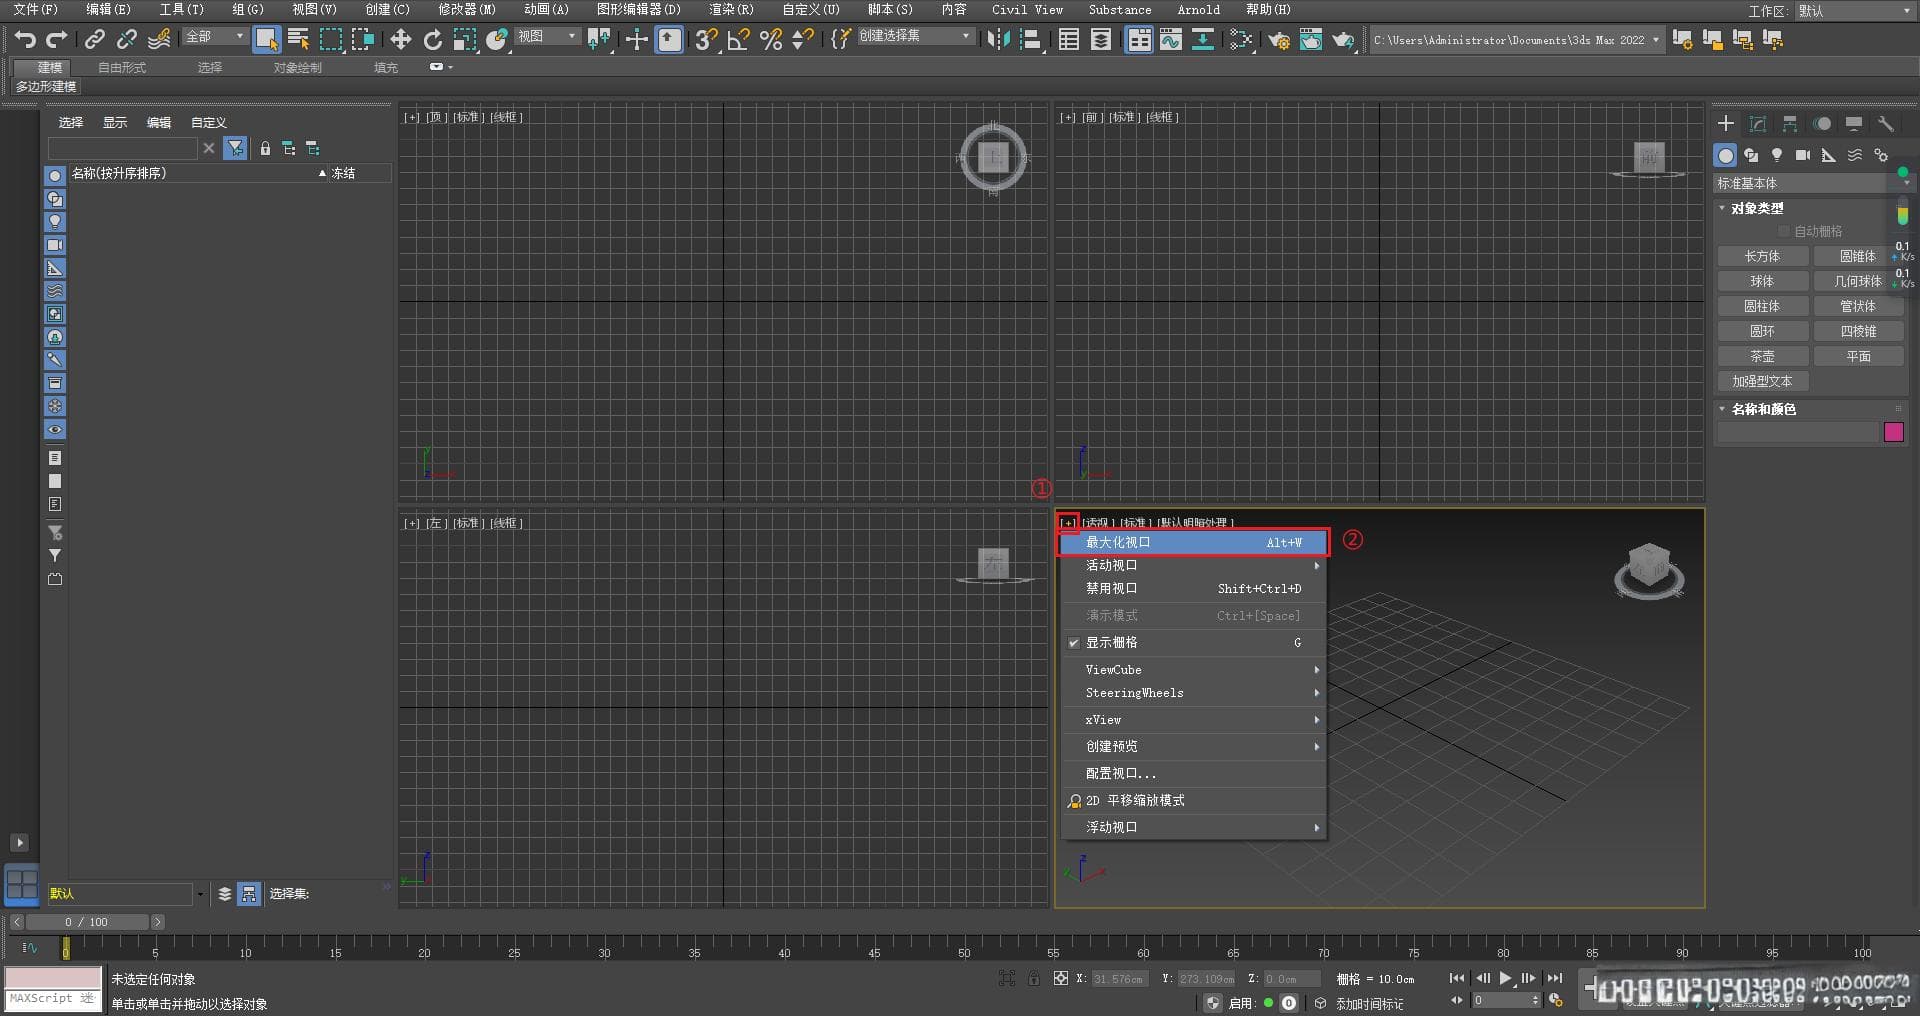Toggle the 自动栅格 checkbox
This screenshot has height=1016, width=1920.
(x=1784, y=231)
